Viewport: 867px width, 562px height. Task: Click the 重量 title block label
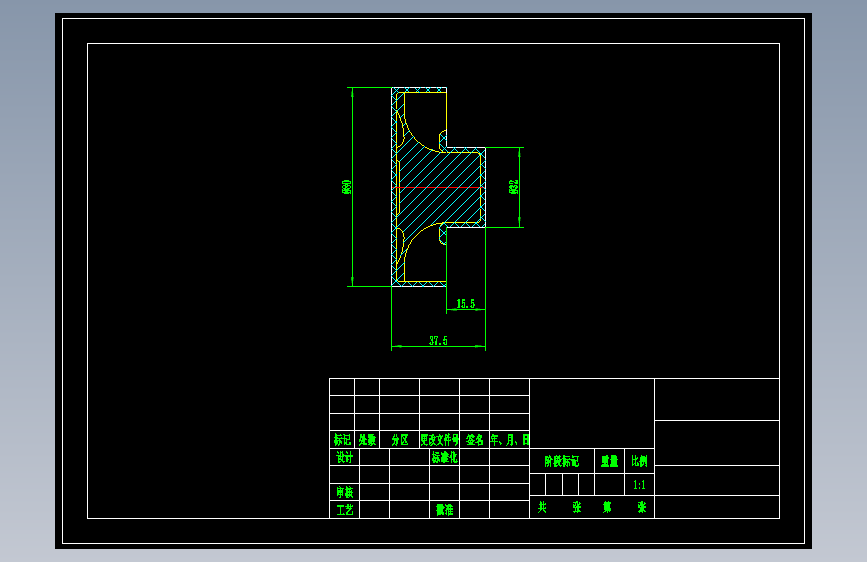click(x=609, y=461)
